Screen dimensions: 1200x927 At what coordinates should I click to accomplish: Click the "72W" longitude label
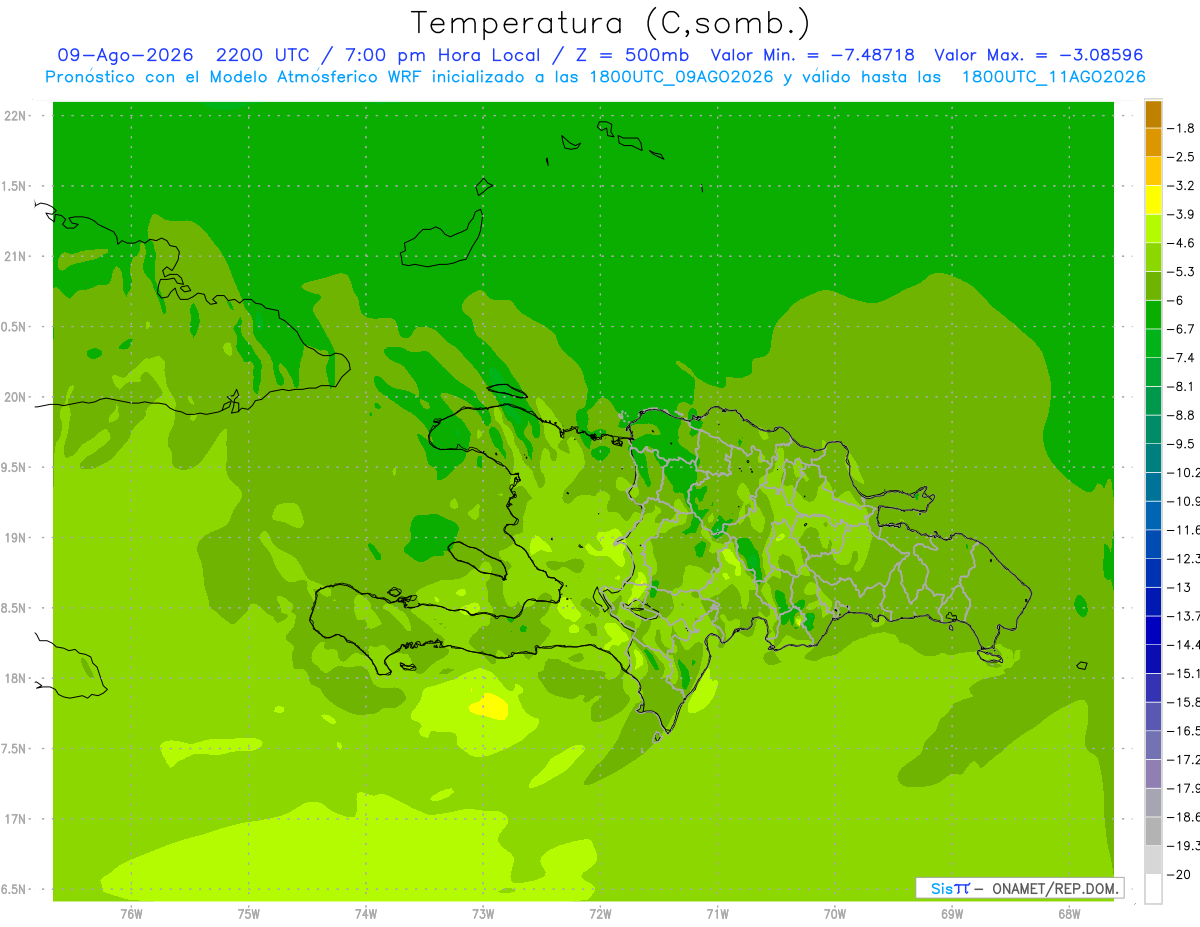(600, 913)
